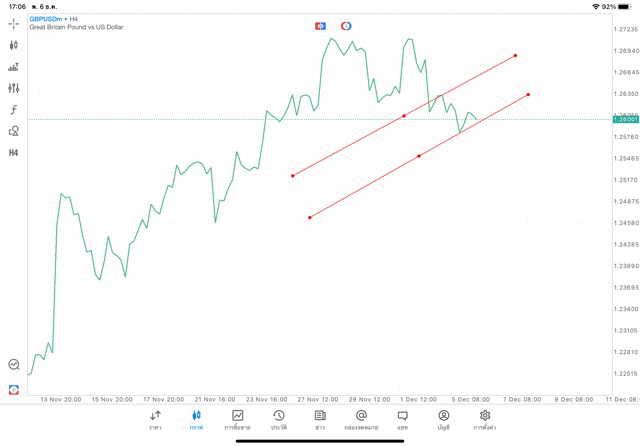Open the function indicators (f) icon
Image resolution: width=640 pixels, height=447 pixels.
click(x=14, y=110)
